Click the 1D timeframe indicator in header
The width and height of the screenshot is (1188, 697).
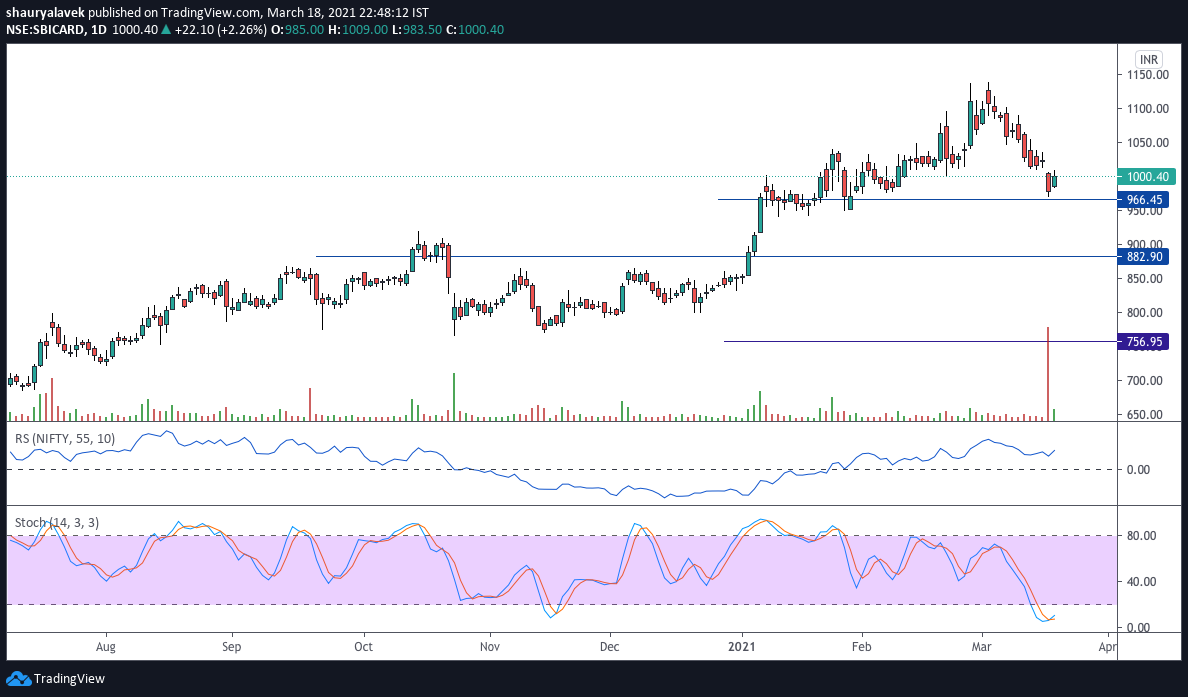(98, 30)
